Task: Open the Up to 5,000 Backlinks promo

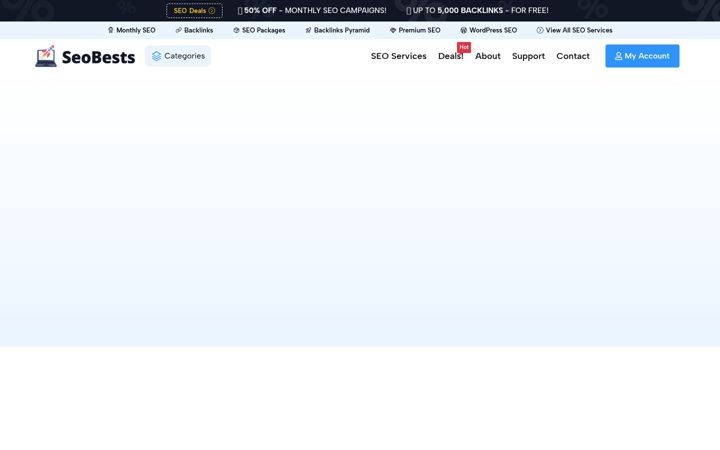Action: [478, 11]
